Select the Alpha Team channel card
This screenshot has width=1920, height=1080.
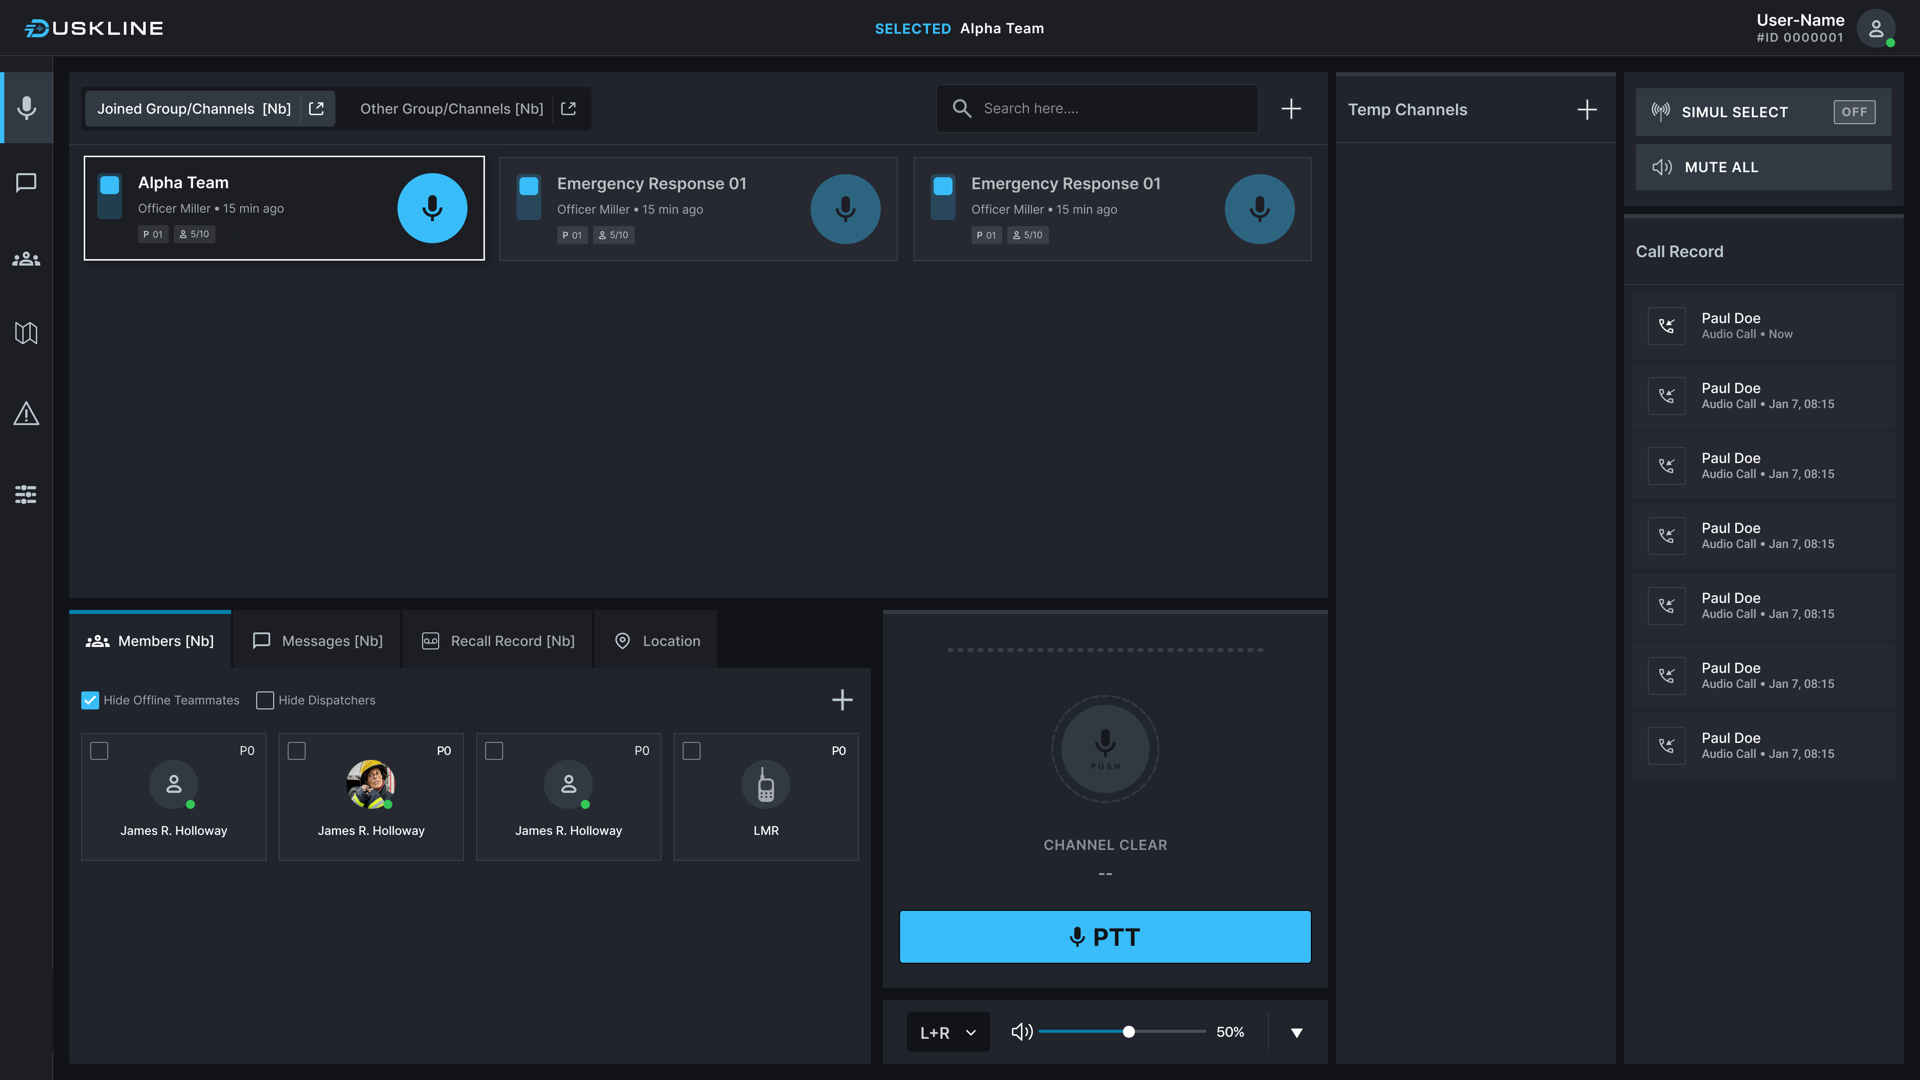pyautogui.click(x=284, y=208)
